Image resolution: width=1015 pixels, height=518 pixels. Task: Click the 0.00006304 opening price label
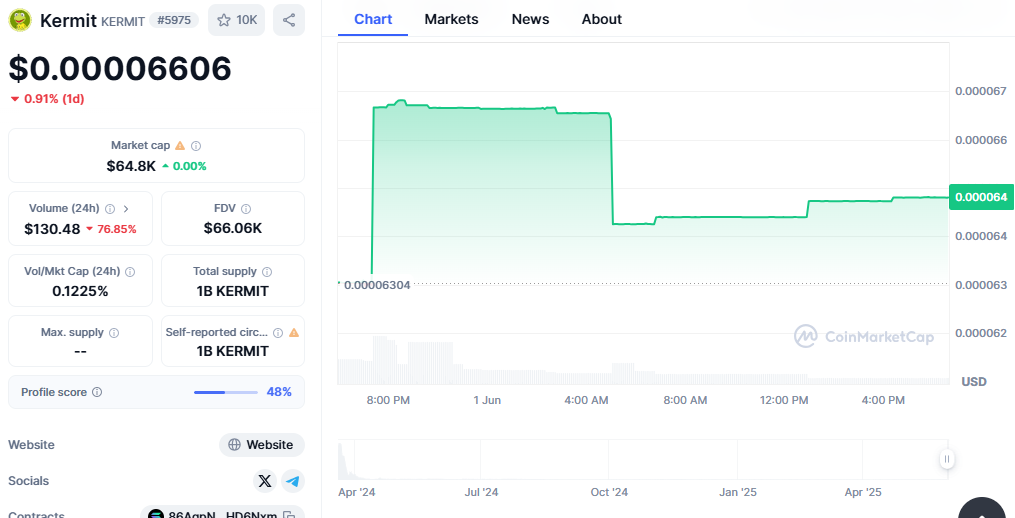(x=377, y=285)
